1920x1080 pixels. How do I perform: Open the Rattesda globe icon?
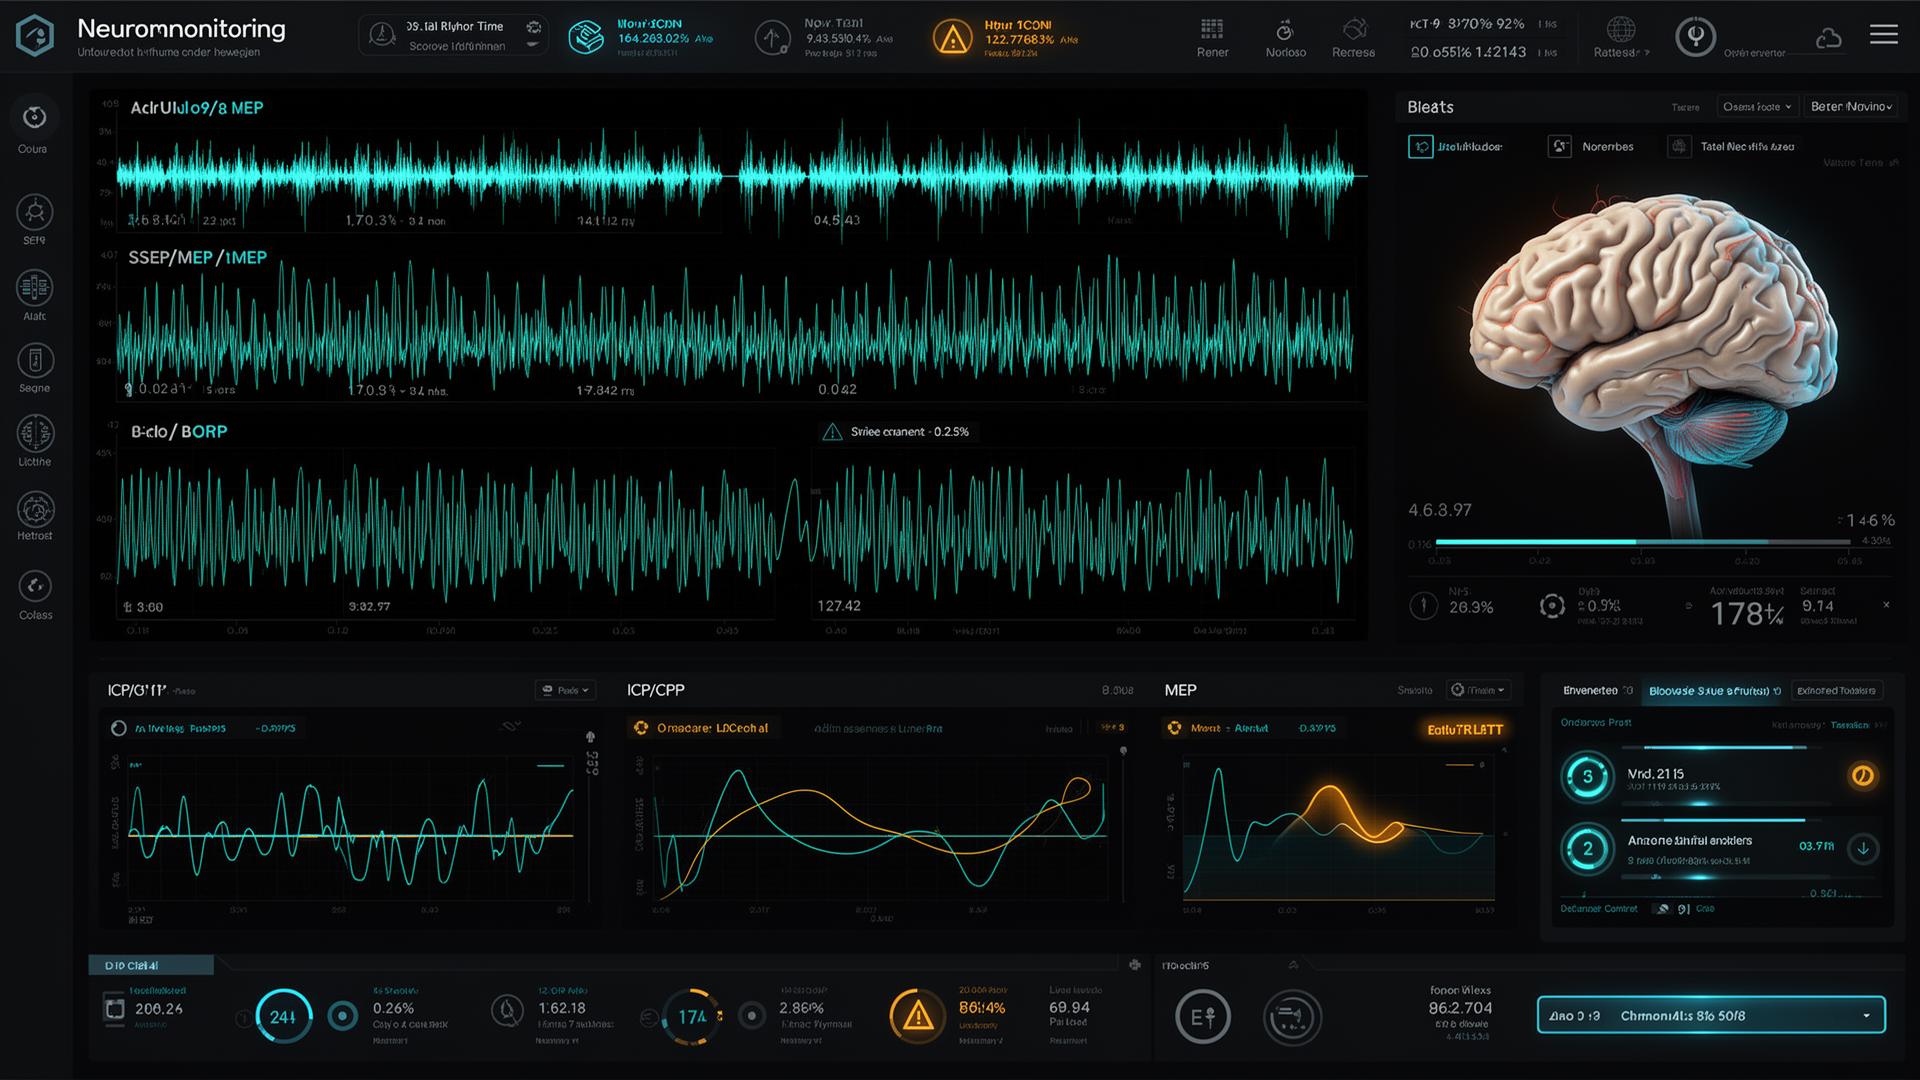[1620, 28]
